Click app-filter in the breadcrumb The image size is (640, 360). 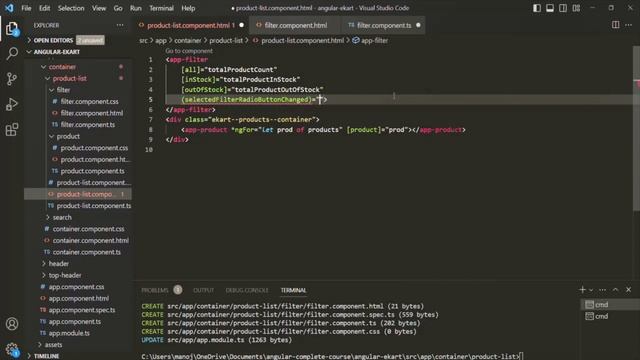(x=374, y=40)
